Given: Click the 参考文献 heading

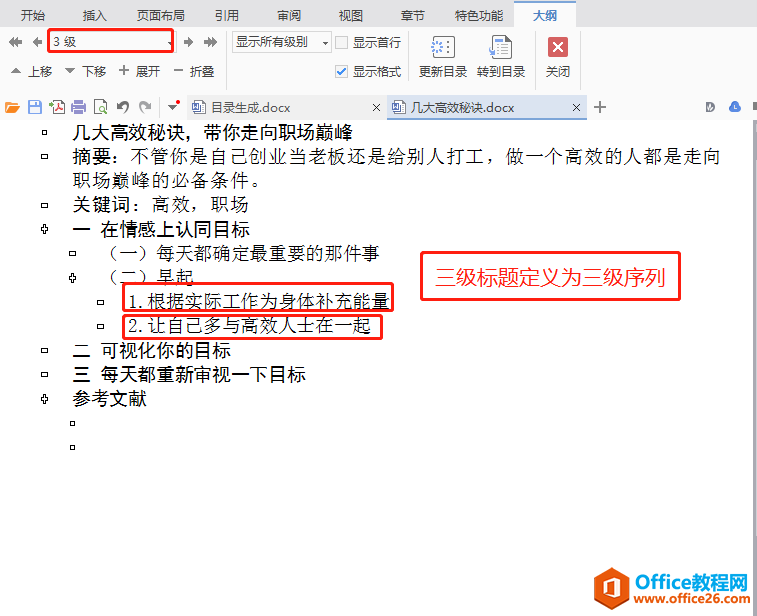Looking at the screenshot, I should (110, 399).
